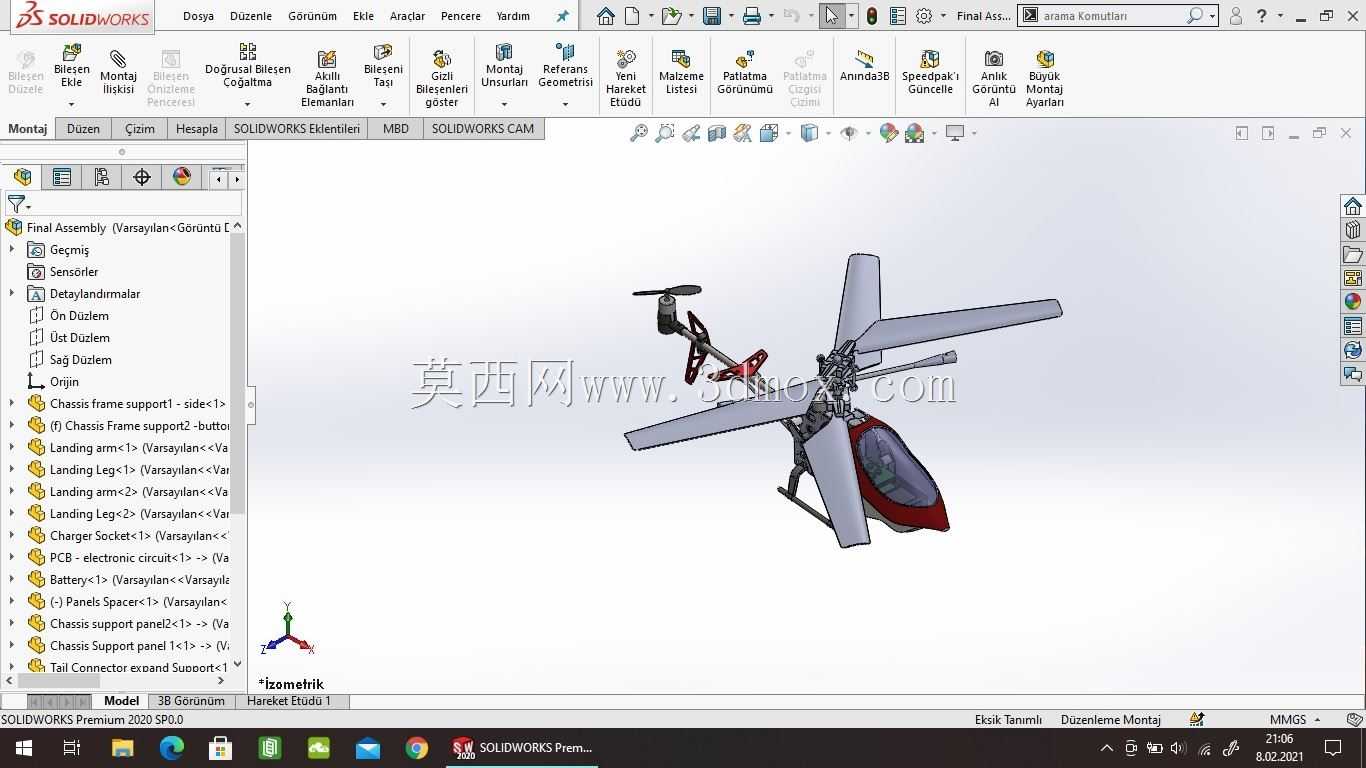
Task: Toggle Anında3B (Instant3D)
Action: click(x=864, y=66)
